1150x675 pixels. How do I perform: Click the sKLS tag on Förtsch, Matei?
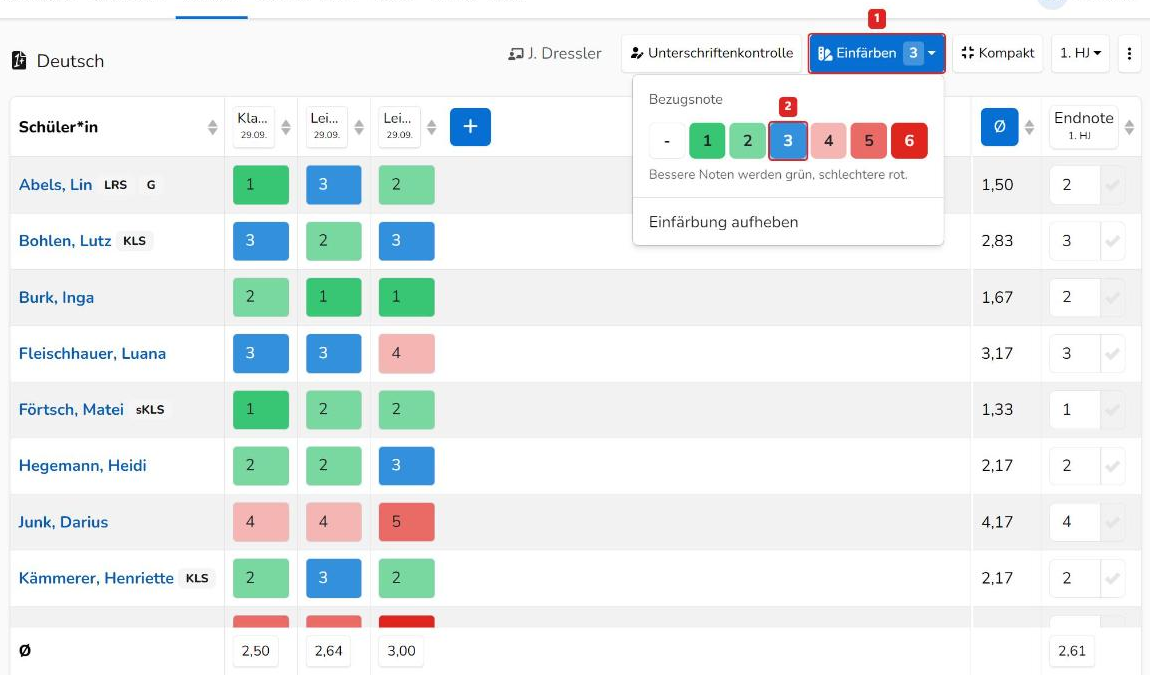point(150,409)
